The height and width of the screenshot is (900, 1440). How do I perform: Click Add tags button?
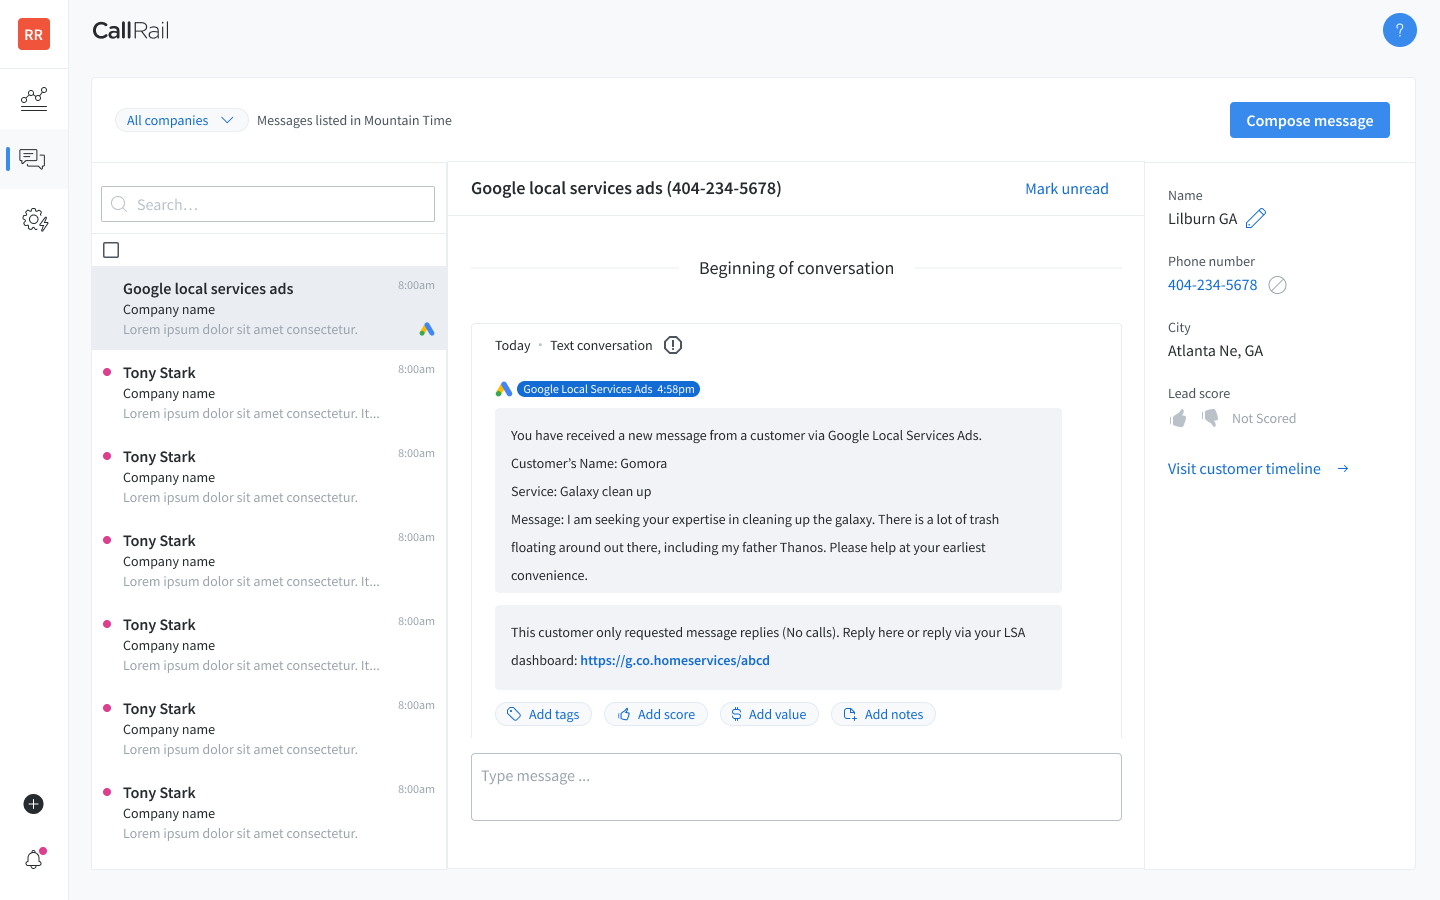point(543,714)
